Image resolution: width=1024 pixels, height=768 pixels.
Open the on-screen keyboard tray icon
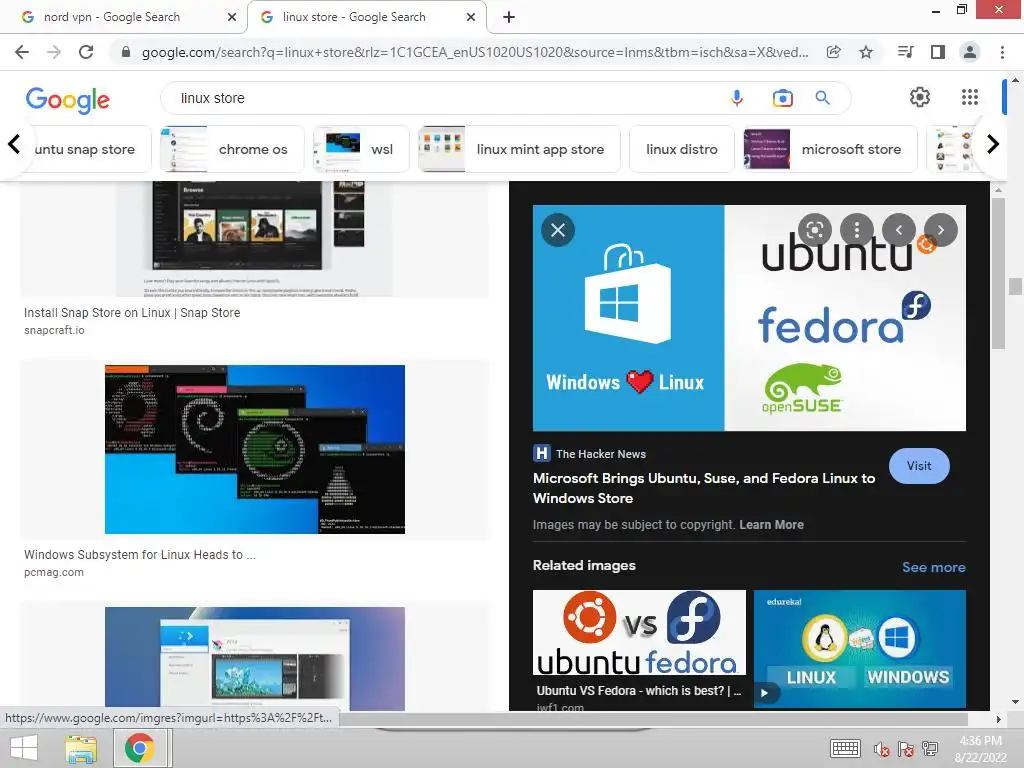tap(845, 748)
